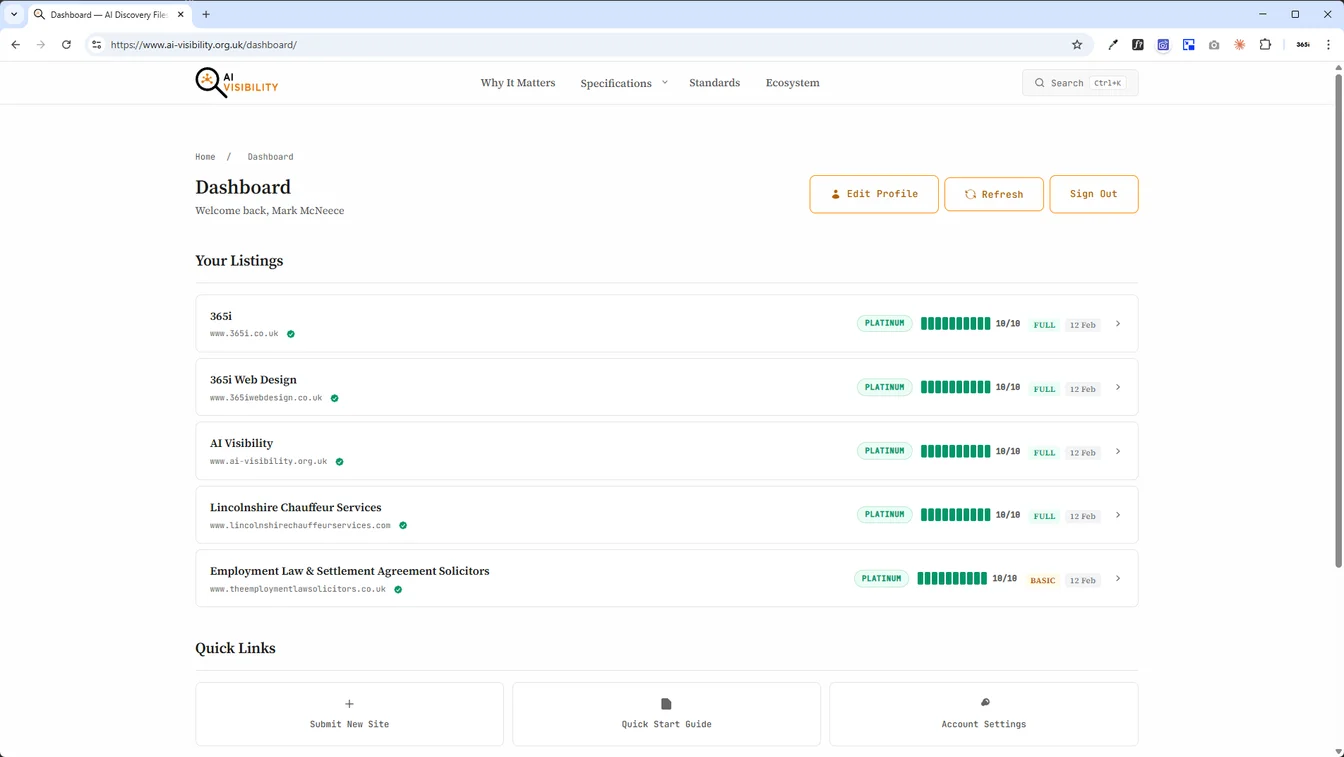Click the icon above Account Settings
This screenshot has height=757, width=1344.
[x=985, y=702]
